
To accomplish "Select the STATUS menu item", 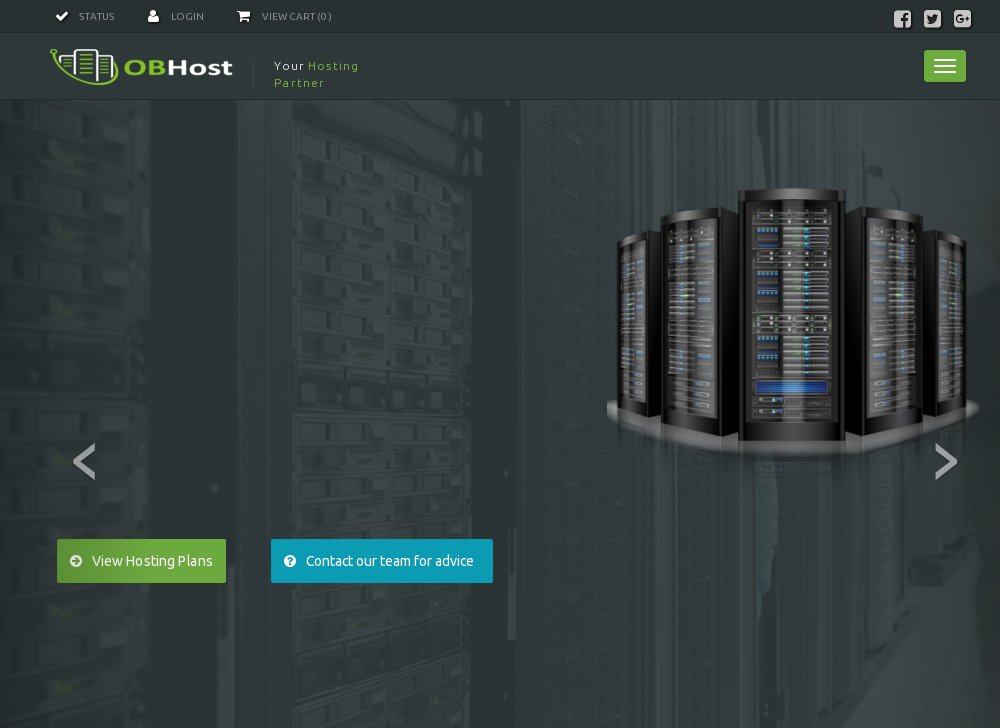I will 97,16.
